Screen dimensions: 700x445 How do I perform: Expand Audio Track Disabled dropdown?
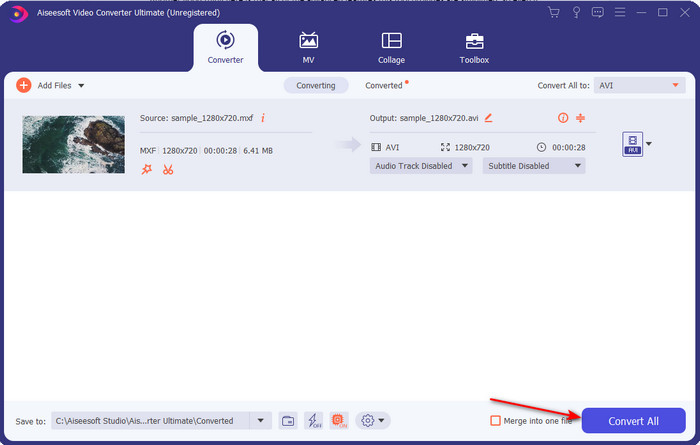421,166
